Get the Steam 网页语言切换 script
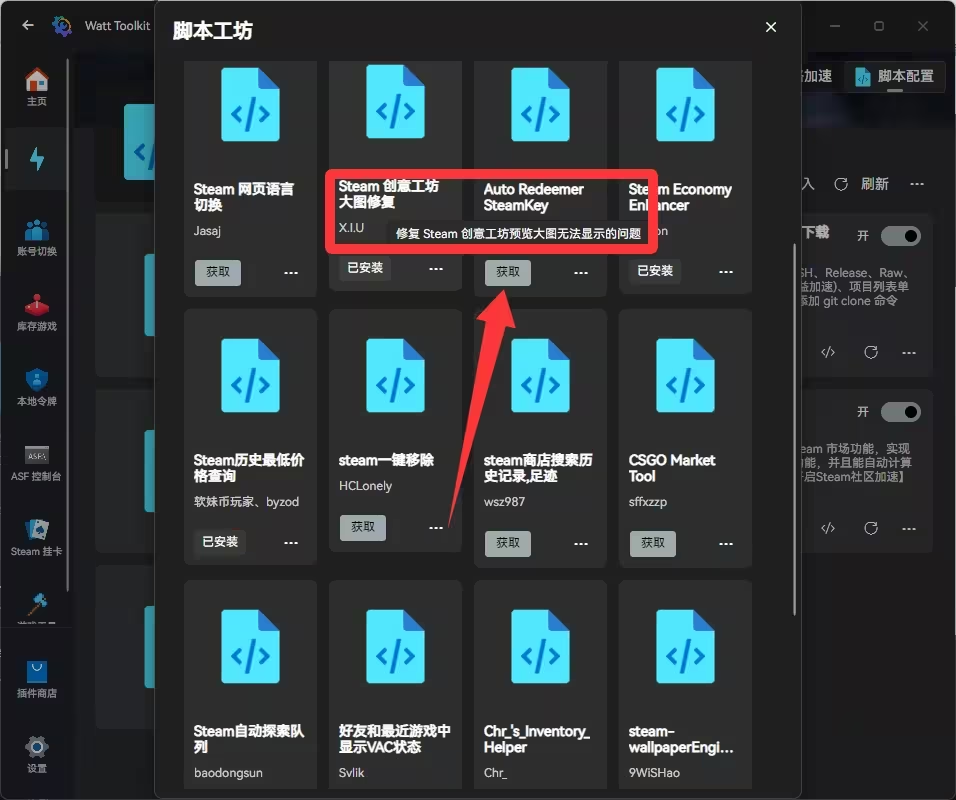Viewport: 956px width, 800px height. point(218,272)
